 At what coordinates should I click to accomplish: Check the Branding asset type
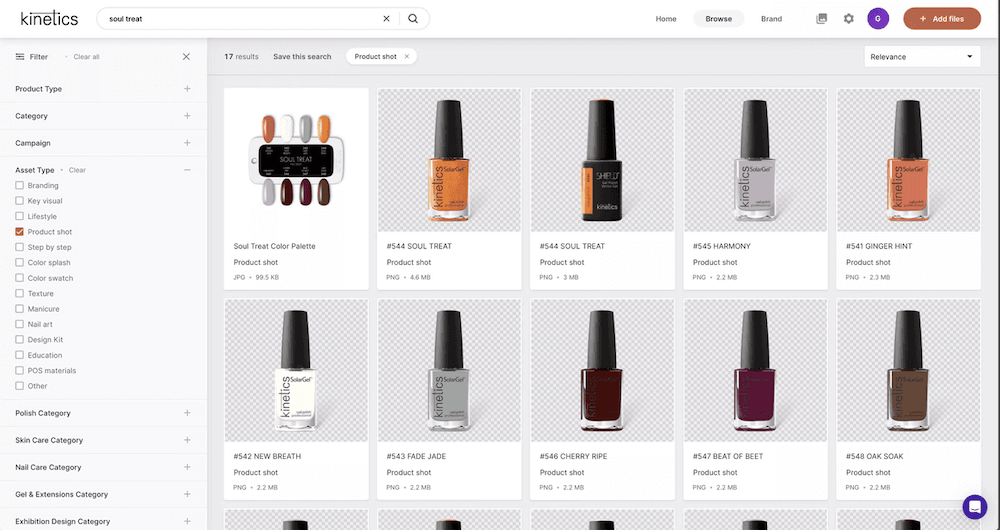point(20,186)
